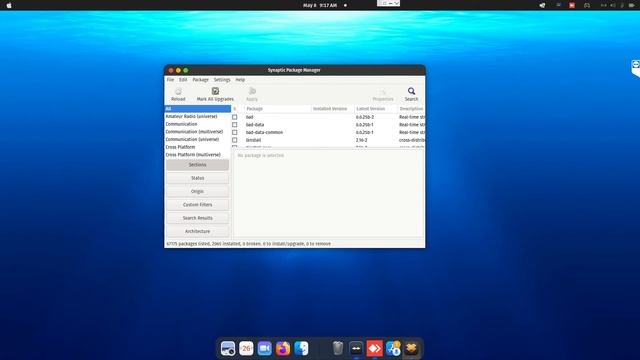The height and width of the screenshot is (360, 640).
Task: Open the Synaptic box icon in dock
Action: (x=411, y=348)
